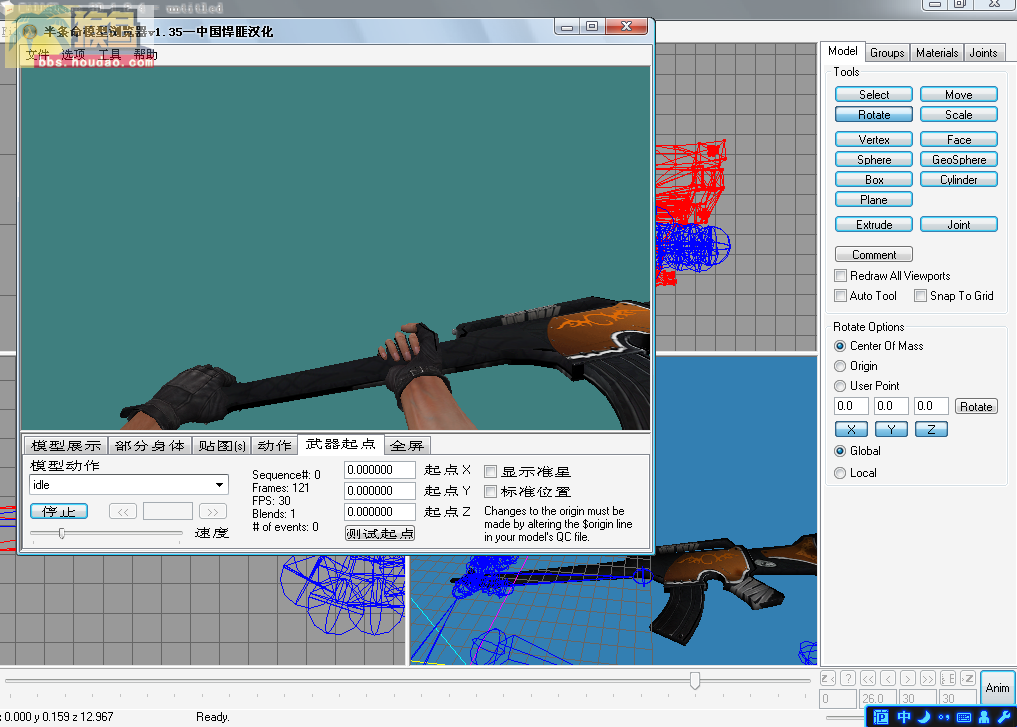
Task: Click the timeline rewind '<<' button beside Anim
Action: [868, 679]
